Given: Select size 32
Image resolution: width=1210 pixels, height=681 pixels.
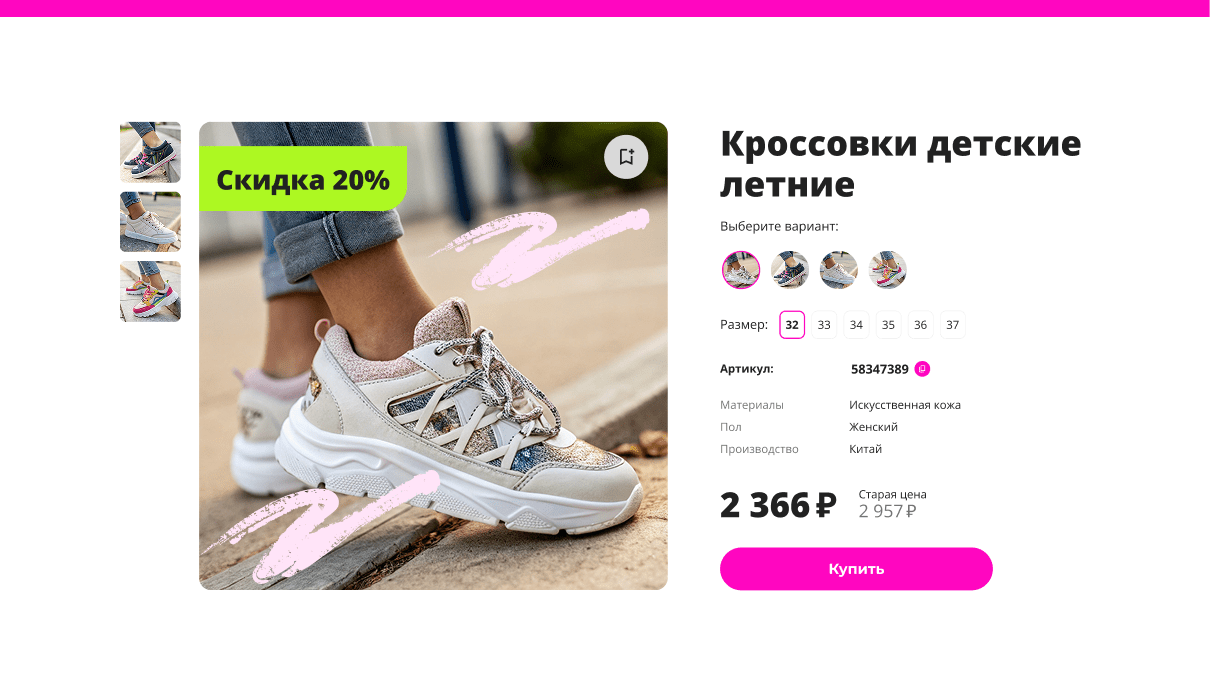Looking at the screenshot, I should click(x=792, y=325).
